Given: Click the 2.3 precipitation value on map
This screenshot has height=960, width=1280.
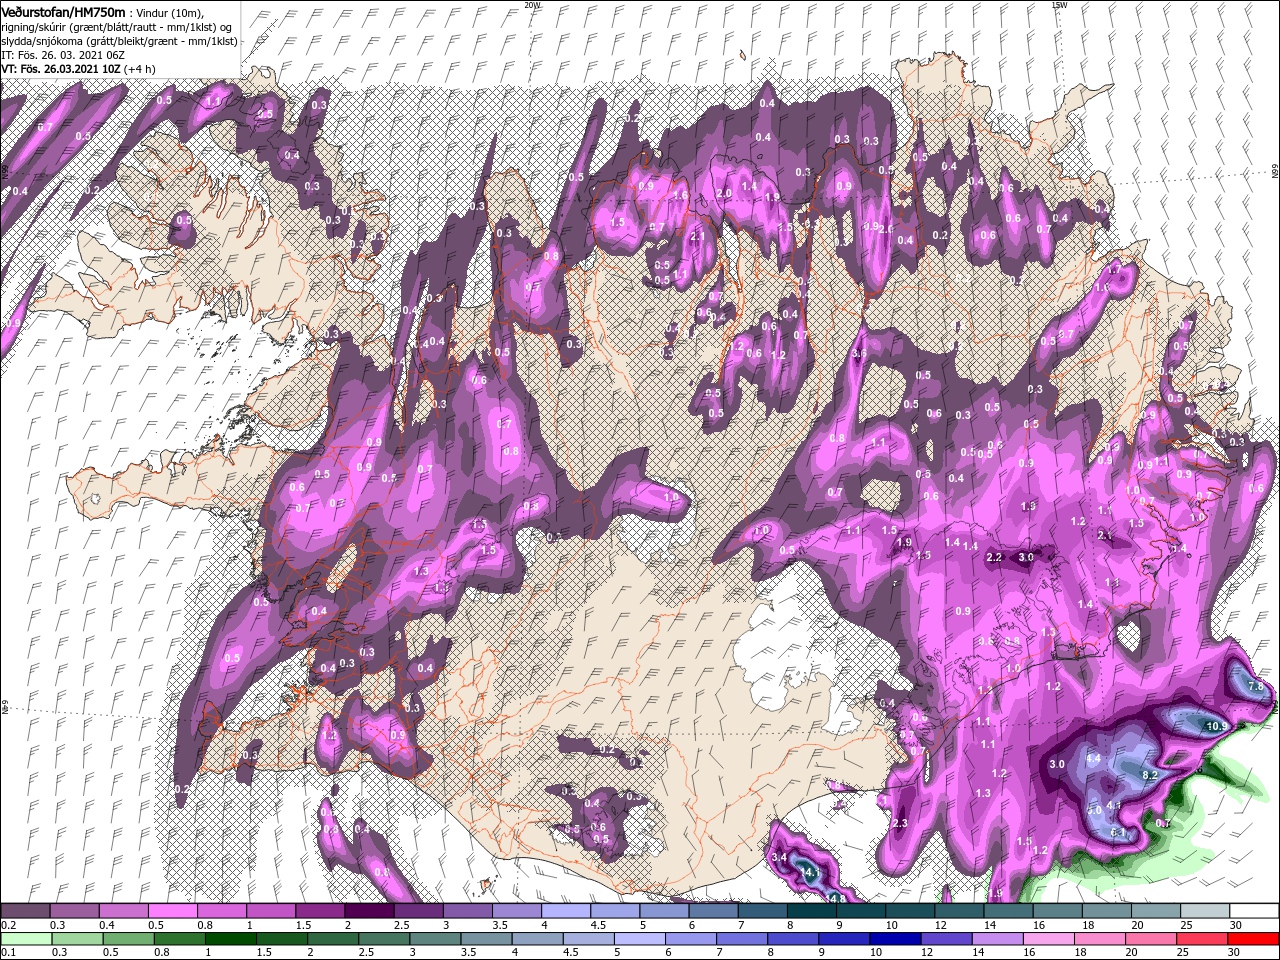Looking at the screenshot, I should (898, 823).
